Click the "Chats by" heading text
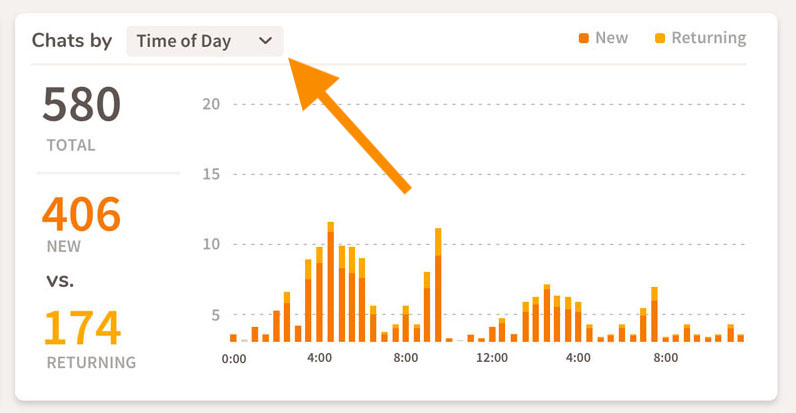The width and height of the screenshot is (796, 413). tap(72, 41)
